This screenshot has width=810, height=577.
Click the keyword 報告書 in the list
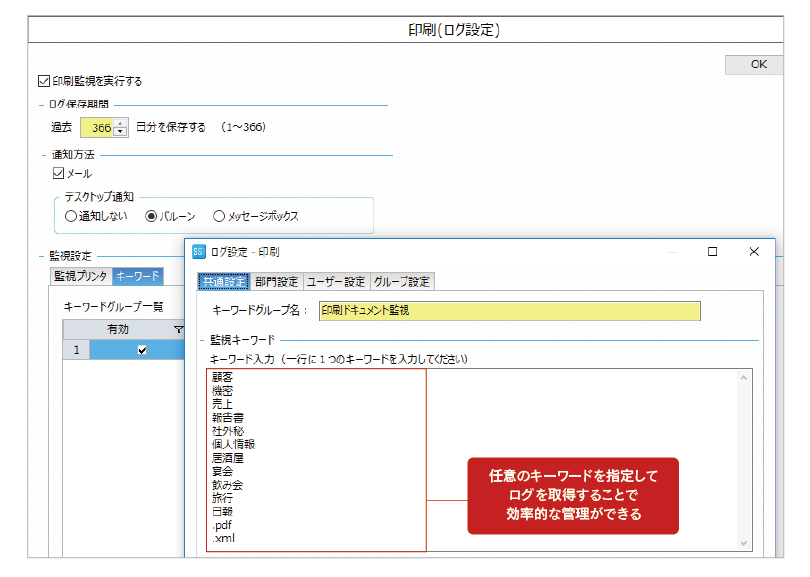[x=228, y=417]
